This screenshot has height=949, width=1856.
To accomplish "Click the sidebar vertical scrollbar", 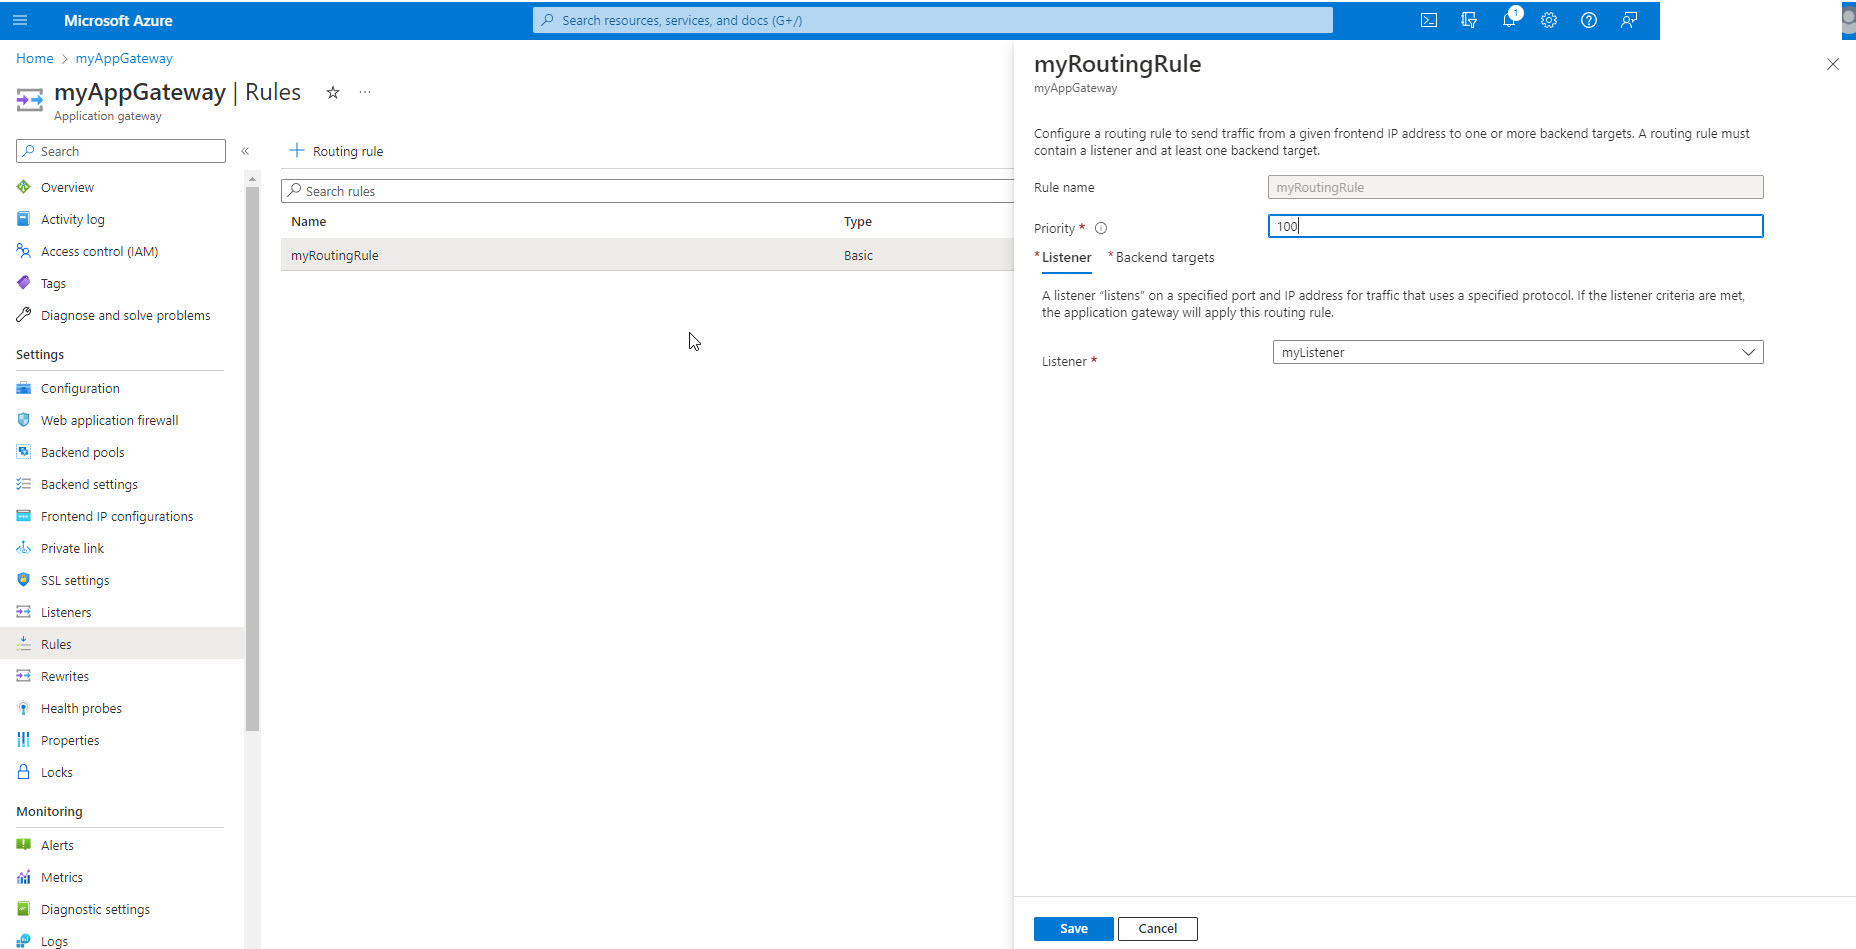I will click(252, 458).
